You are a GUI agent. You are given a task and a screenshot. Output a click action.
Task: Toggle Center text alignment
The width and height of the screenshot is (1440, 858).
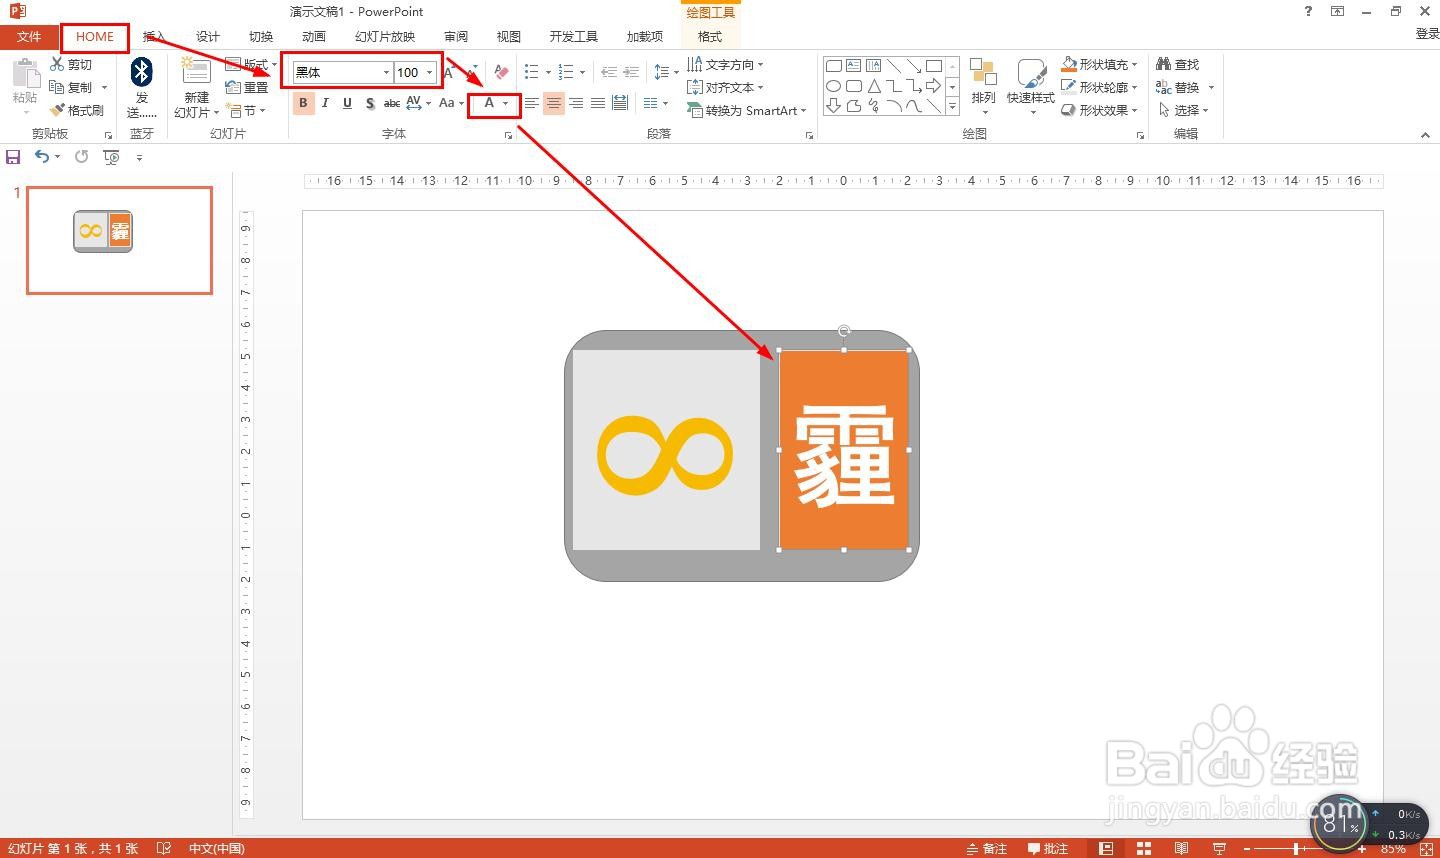tap(554, 103)
